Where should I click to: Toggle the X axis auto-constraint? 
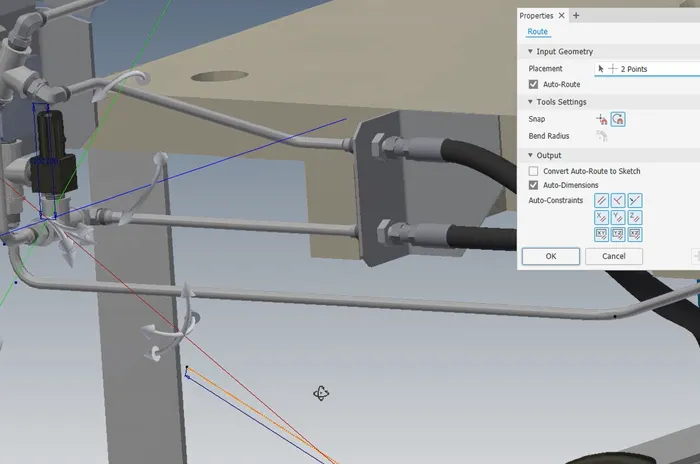[x=602, y=217]
